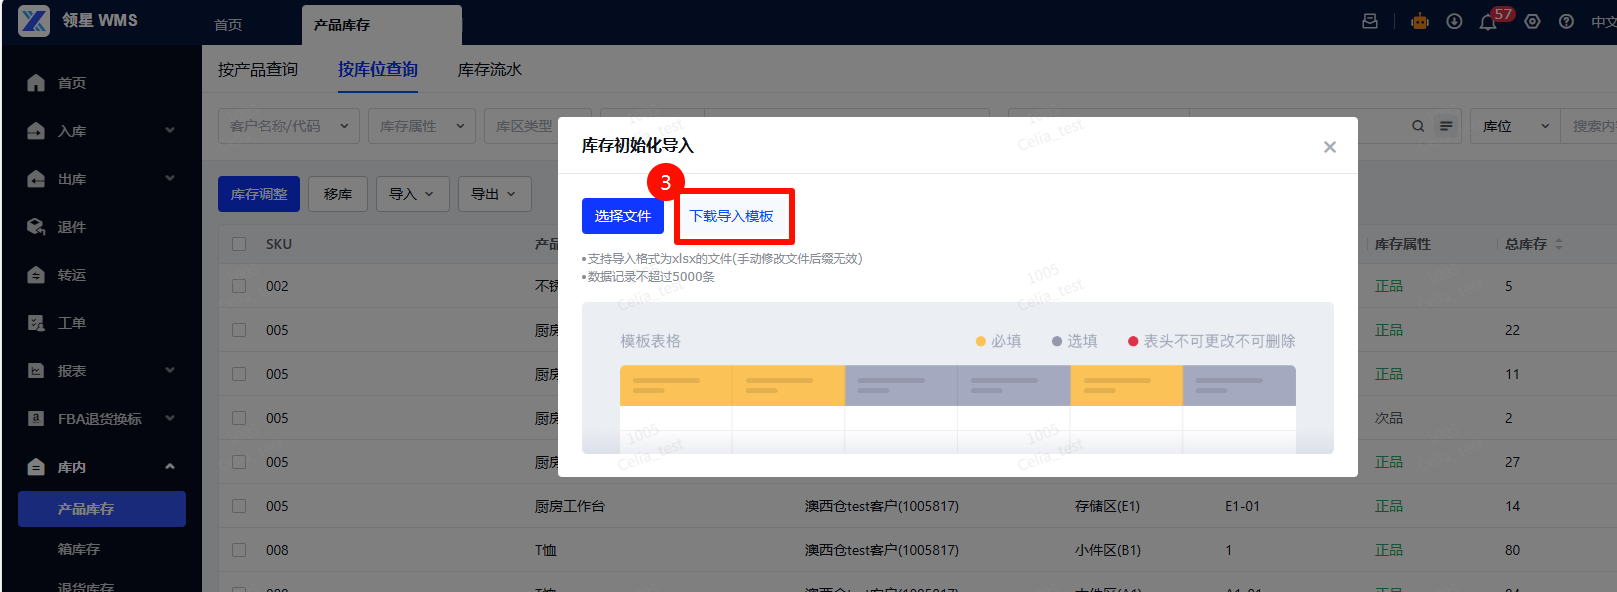The height and width of the screenshot is (592, 1617).
Task: Click the 入库 sidebar icon
Action: [36, 131]
